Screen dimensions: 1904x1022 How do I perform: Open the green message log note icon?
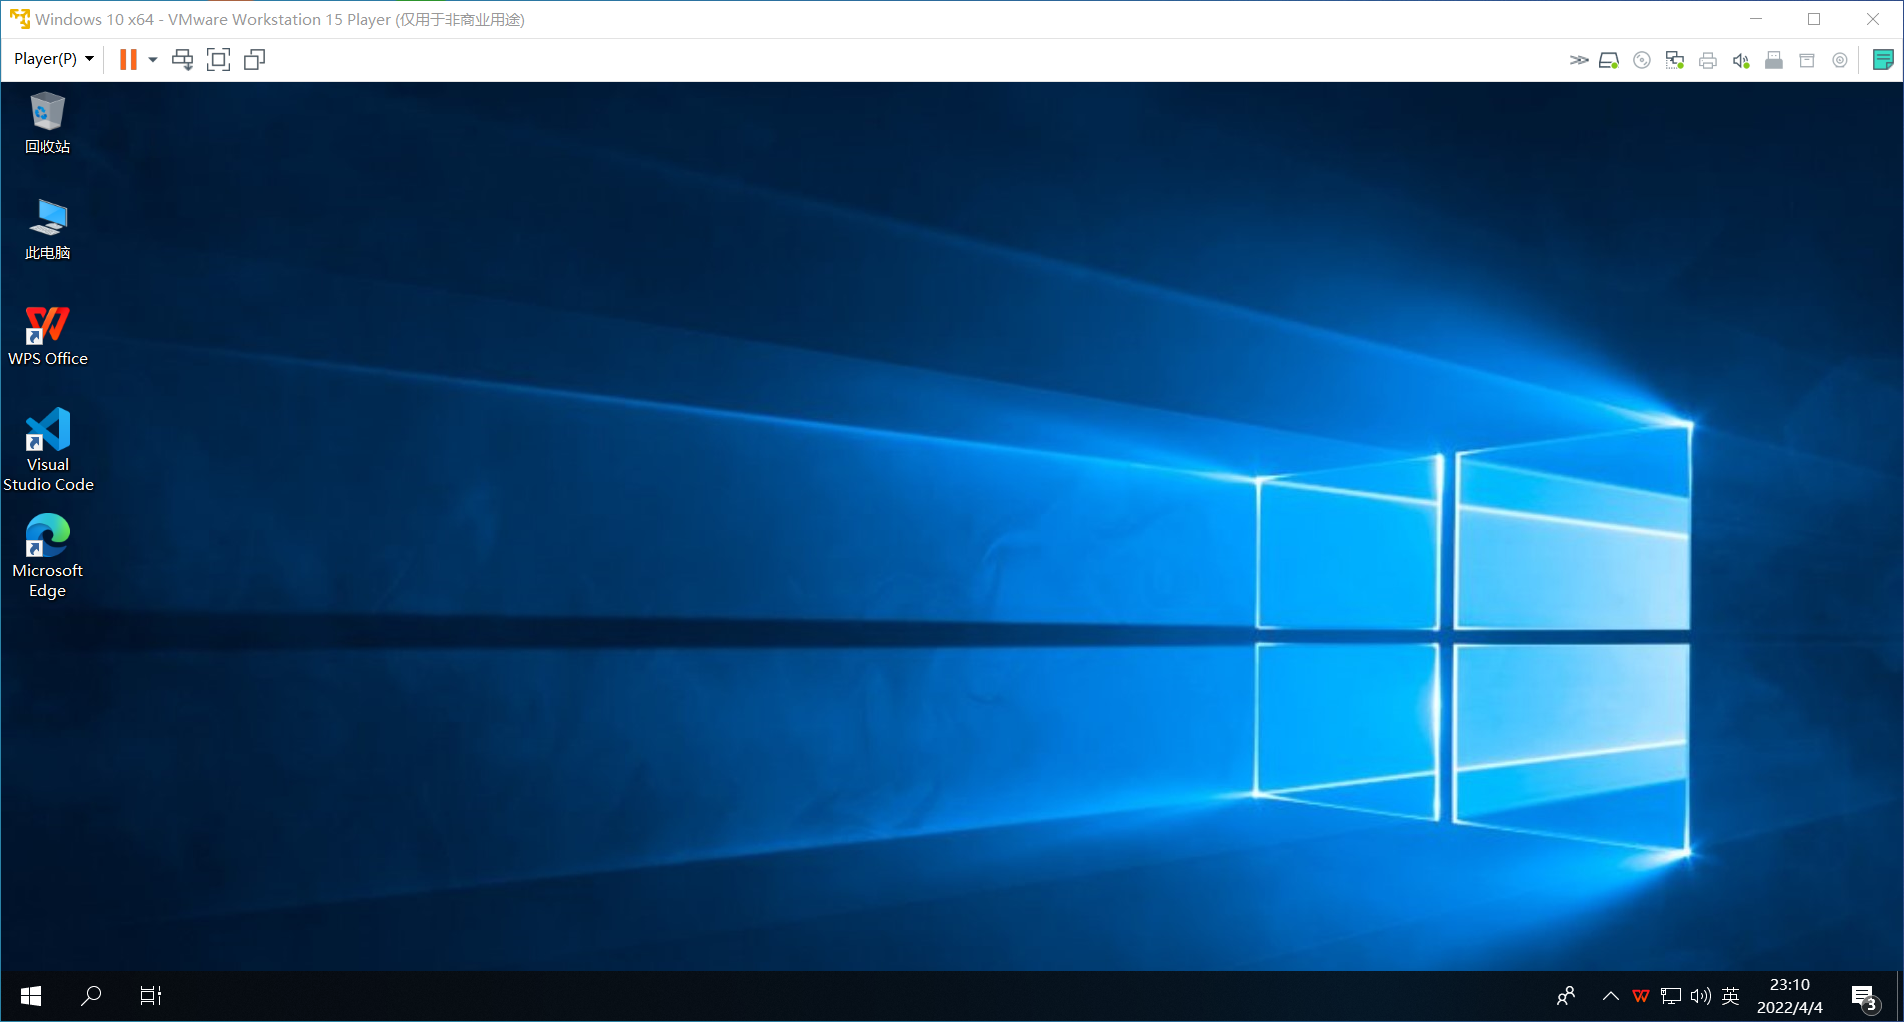1883,60
